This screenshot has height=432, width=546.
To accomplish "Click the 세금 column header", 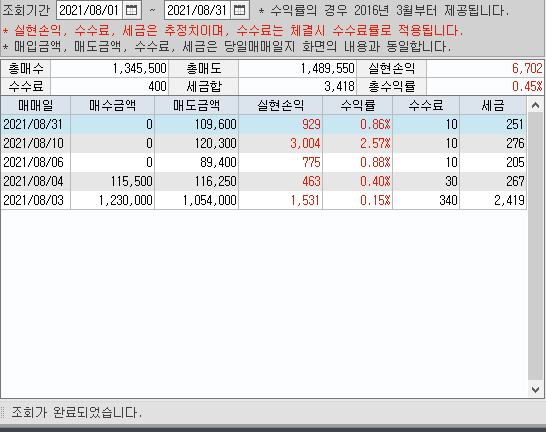I will [493, 105].
